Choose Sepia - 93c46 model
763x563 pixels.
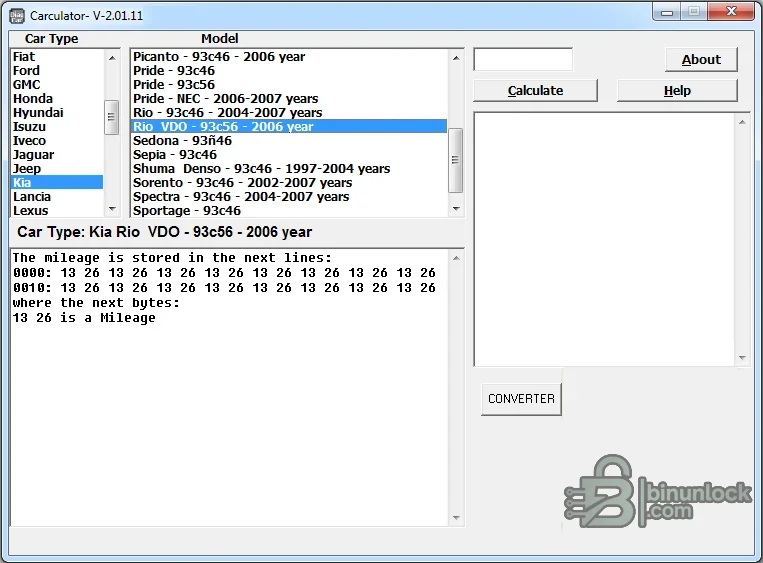pos(289,155)
